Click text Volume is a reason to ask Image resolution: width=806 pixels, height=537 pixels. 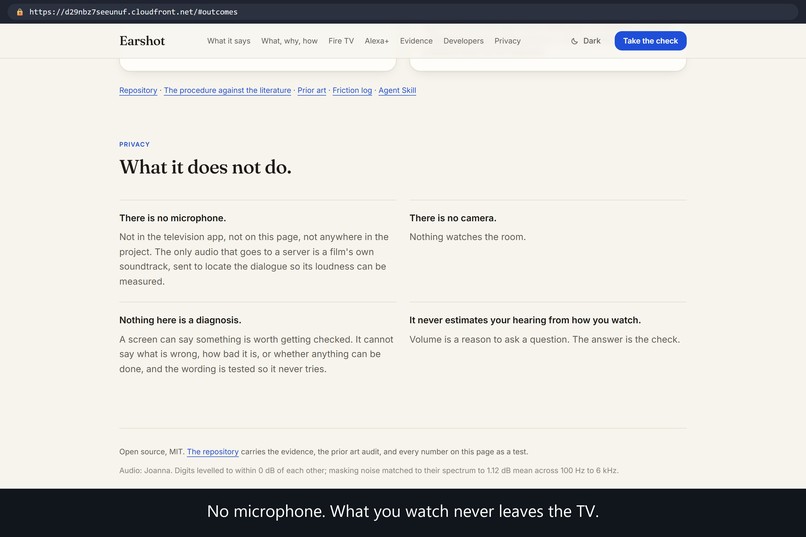click(544, 340)
